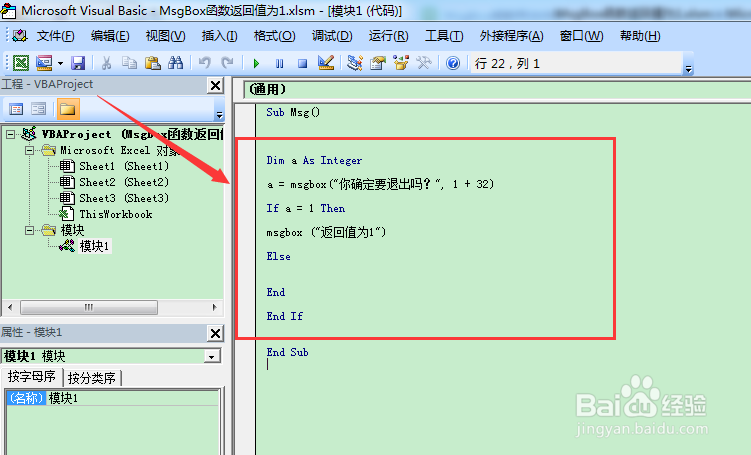Screen dimensions: 751x455
Task: Click the Undo arrow icon
Action: (x=205, y=63)
